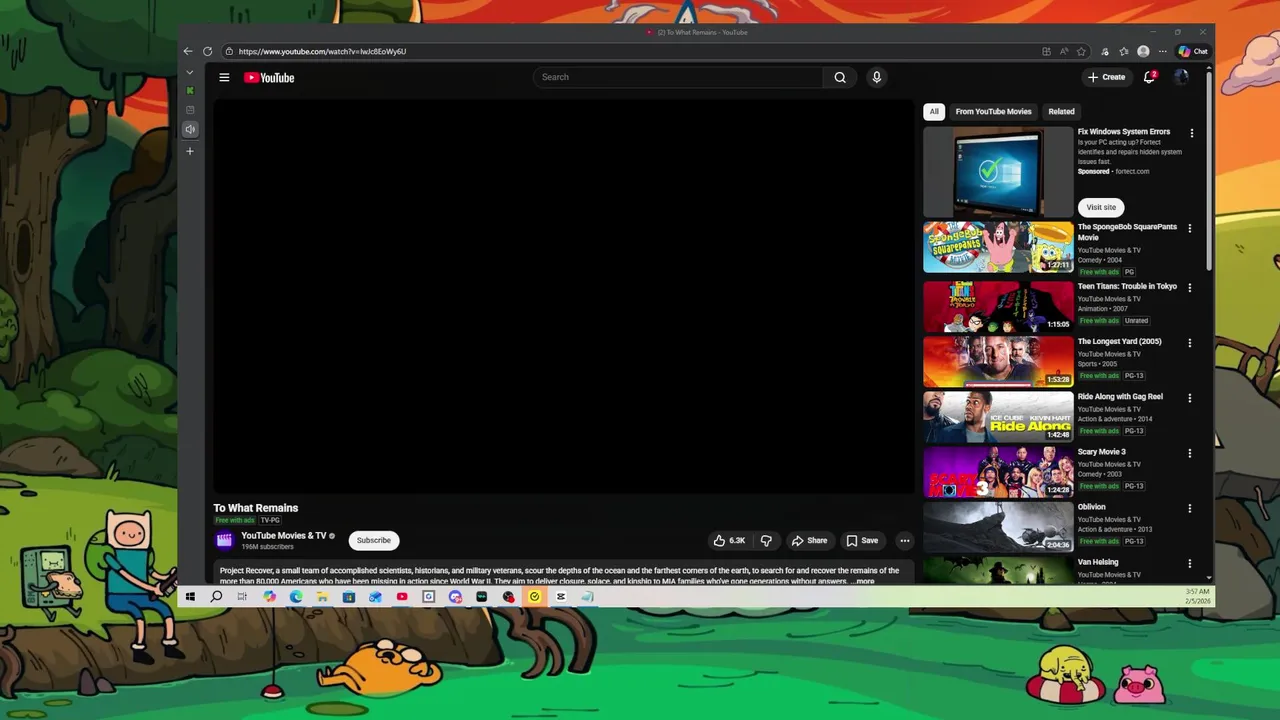Open options menu for Oblivion
This screenshot has width=1280, height=720.
pyautogui.click(x=1190, y=508)
